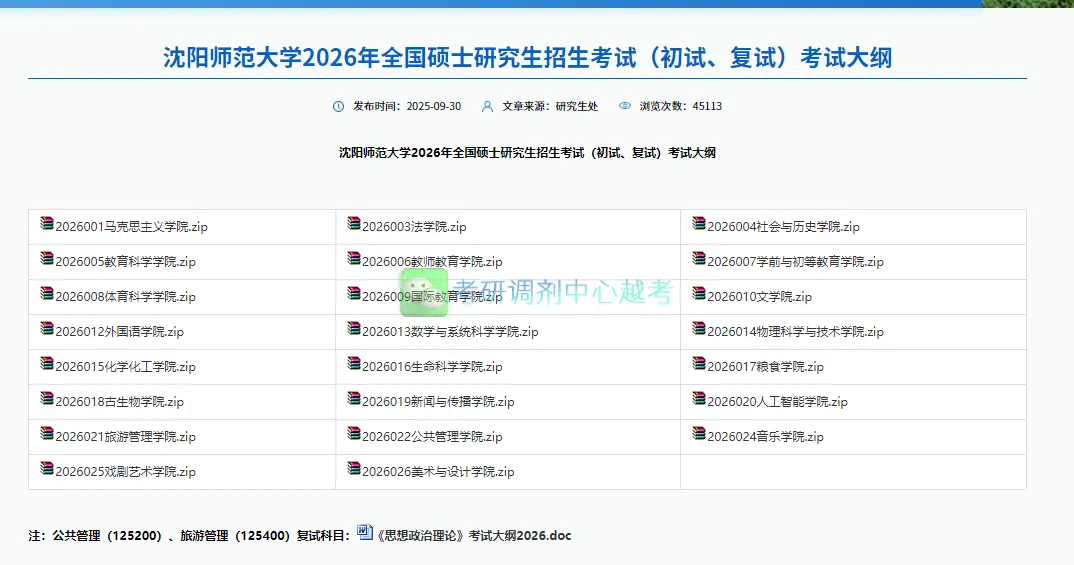Image resolution: width=1074 pixels, height=565 pixels.
Task: Click zip icon beside 2026008体育科学学院
Action: [x=47, y=293]
